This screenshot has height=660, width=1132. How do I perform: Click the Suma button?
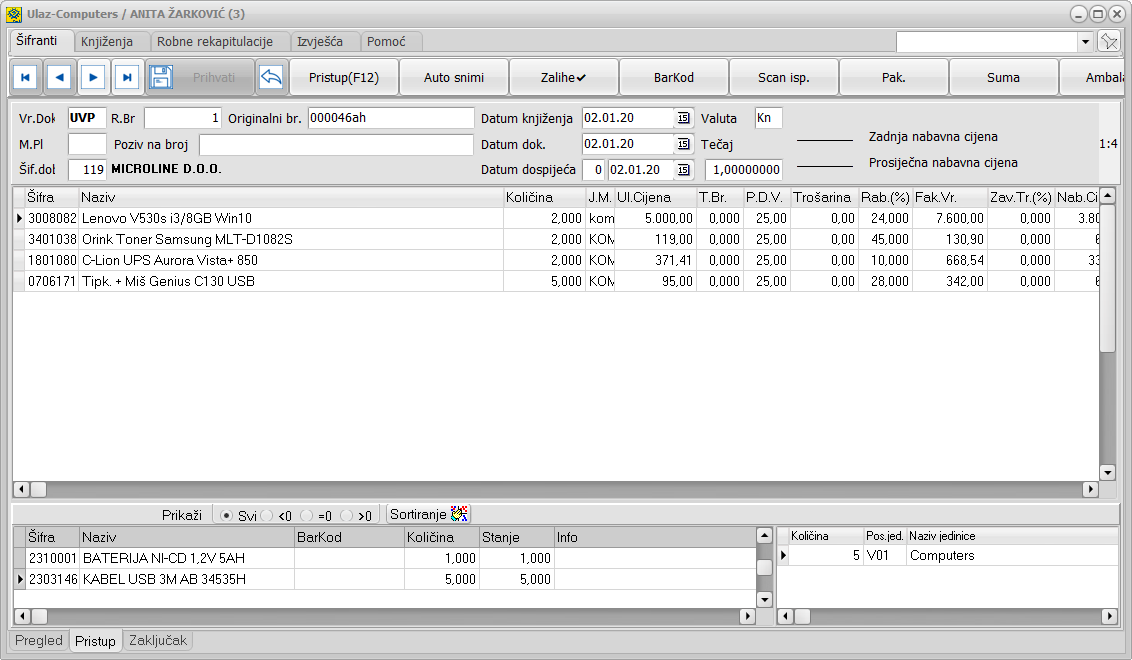tap(1003, 77)
